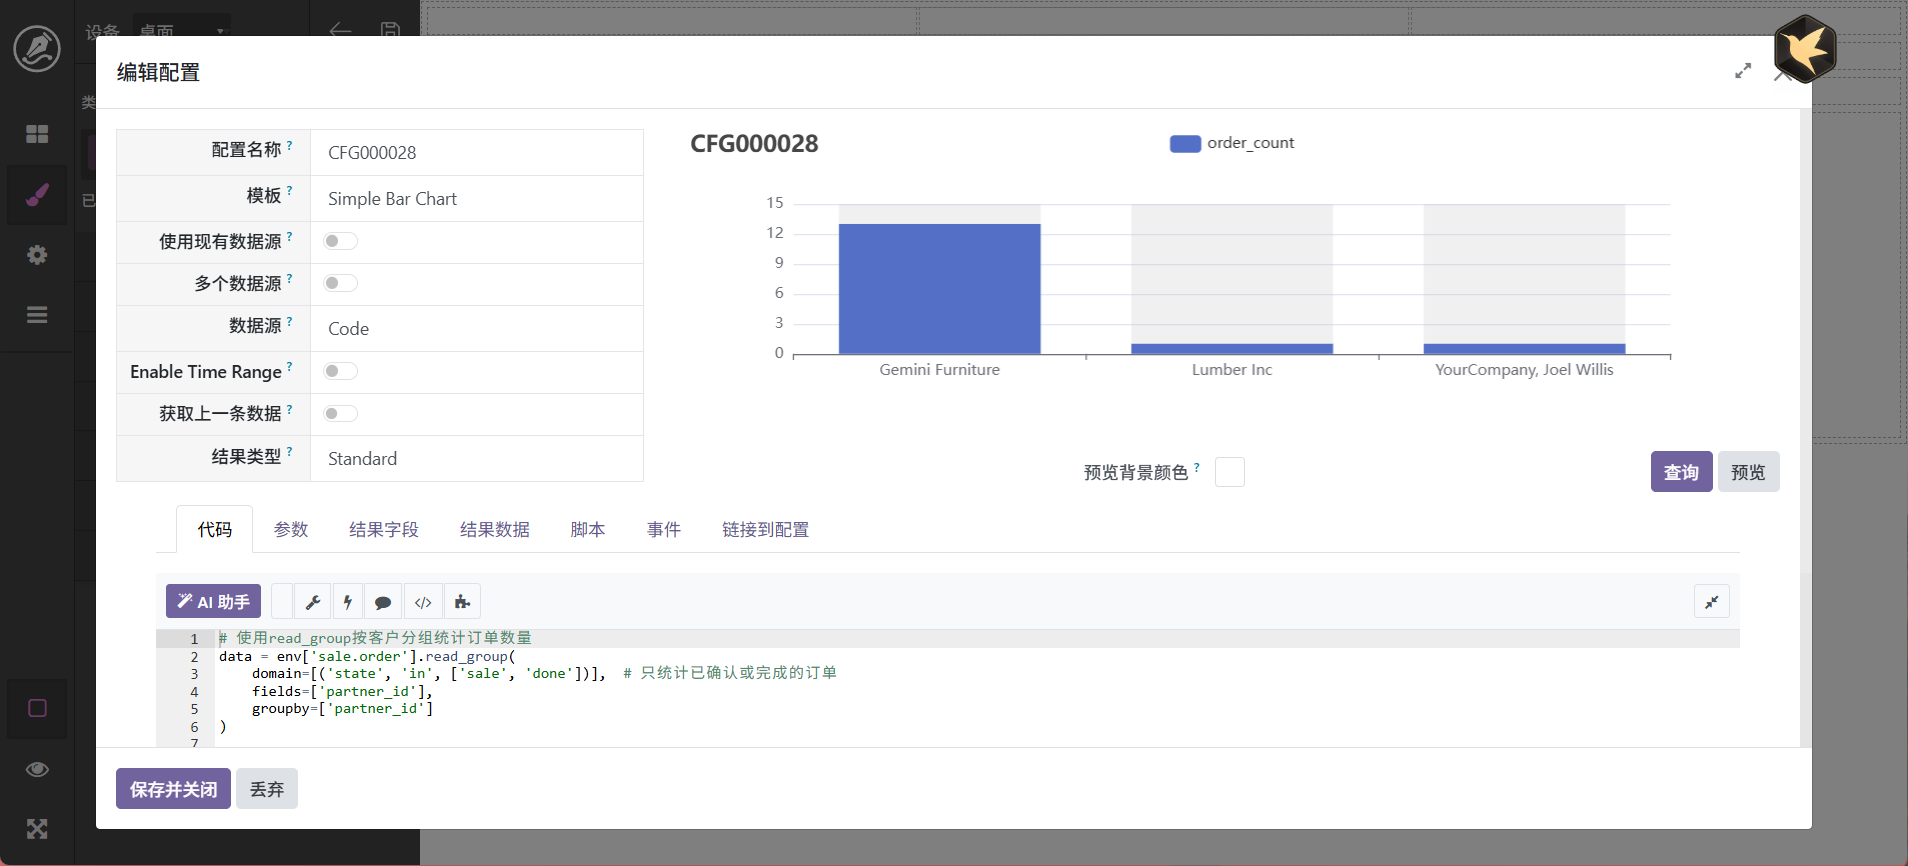Toggle the 使用现有数据源 switch
The image size is (1908, 866).
point(340,241)
